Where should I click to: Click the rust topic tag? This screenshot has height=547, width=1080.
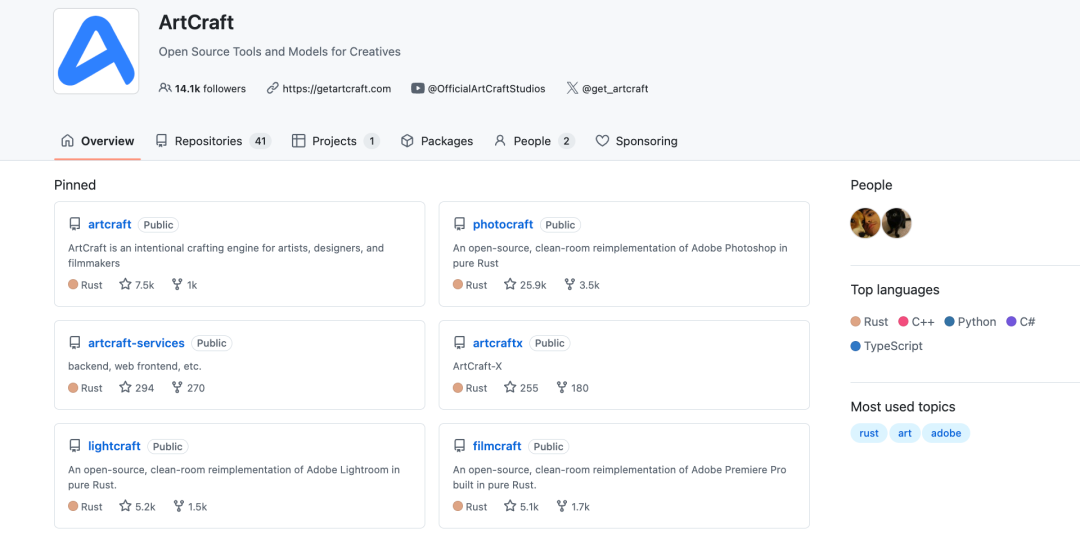869,433
